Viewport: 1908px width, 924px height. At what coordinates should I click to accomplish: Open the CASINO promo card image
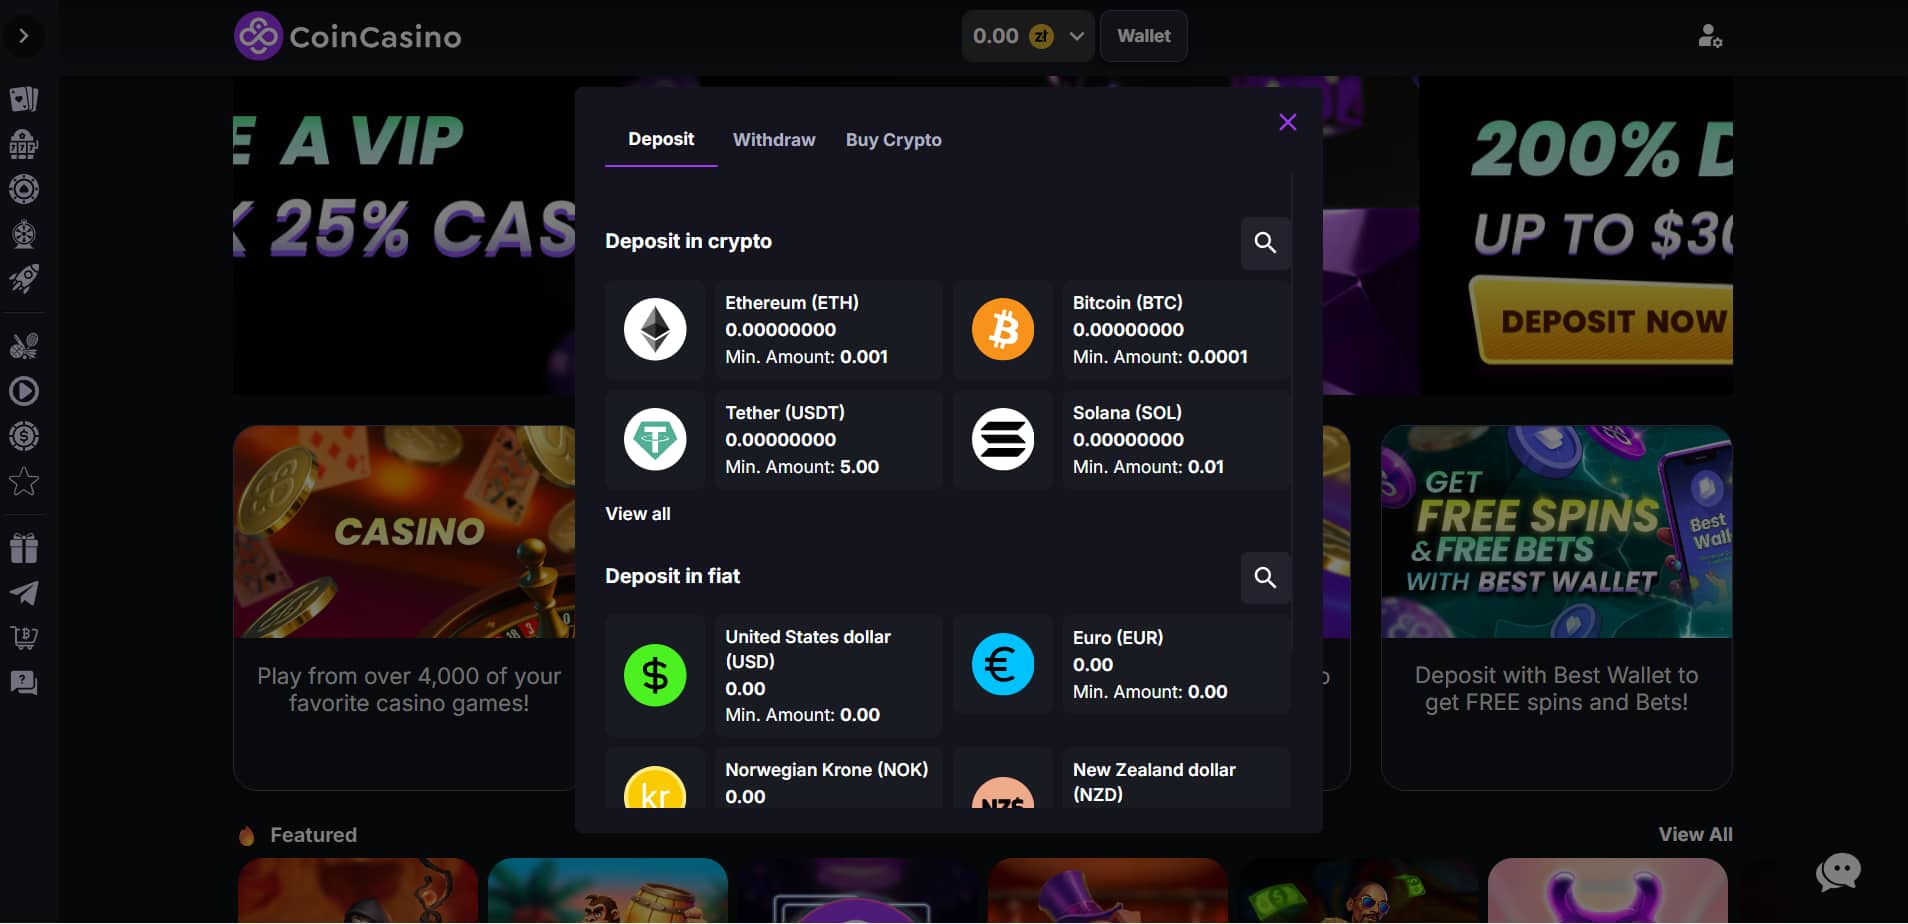point(404,532)
